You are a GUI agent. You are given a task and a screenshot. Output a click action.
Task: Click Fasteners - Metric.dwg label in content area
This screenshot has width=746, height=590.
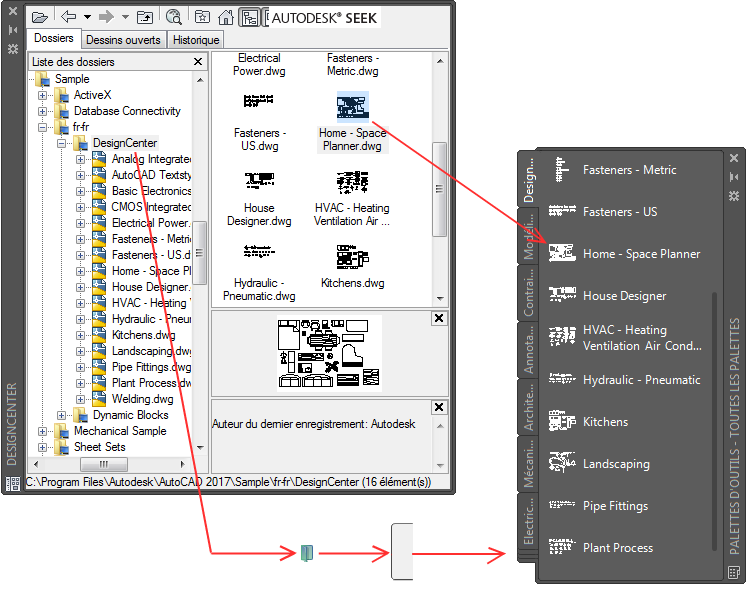[353, 65]
